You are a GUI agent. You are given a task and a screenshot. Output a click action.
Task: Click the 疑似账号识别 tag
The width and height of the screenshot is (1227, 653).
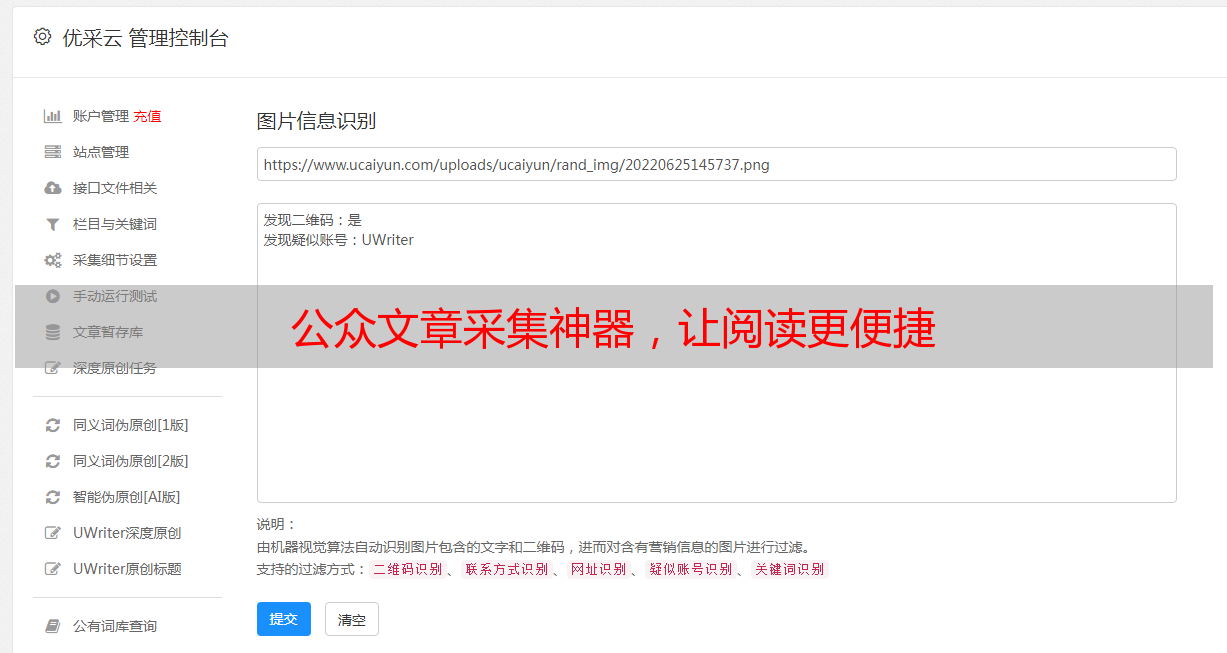(691, 569)
